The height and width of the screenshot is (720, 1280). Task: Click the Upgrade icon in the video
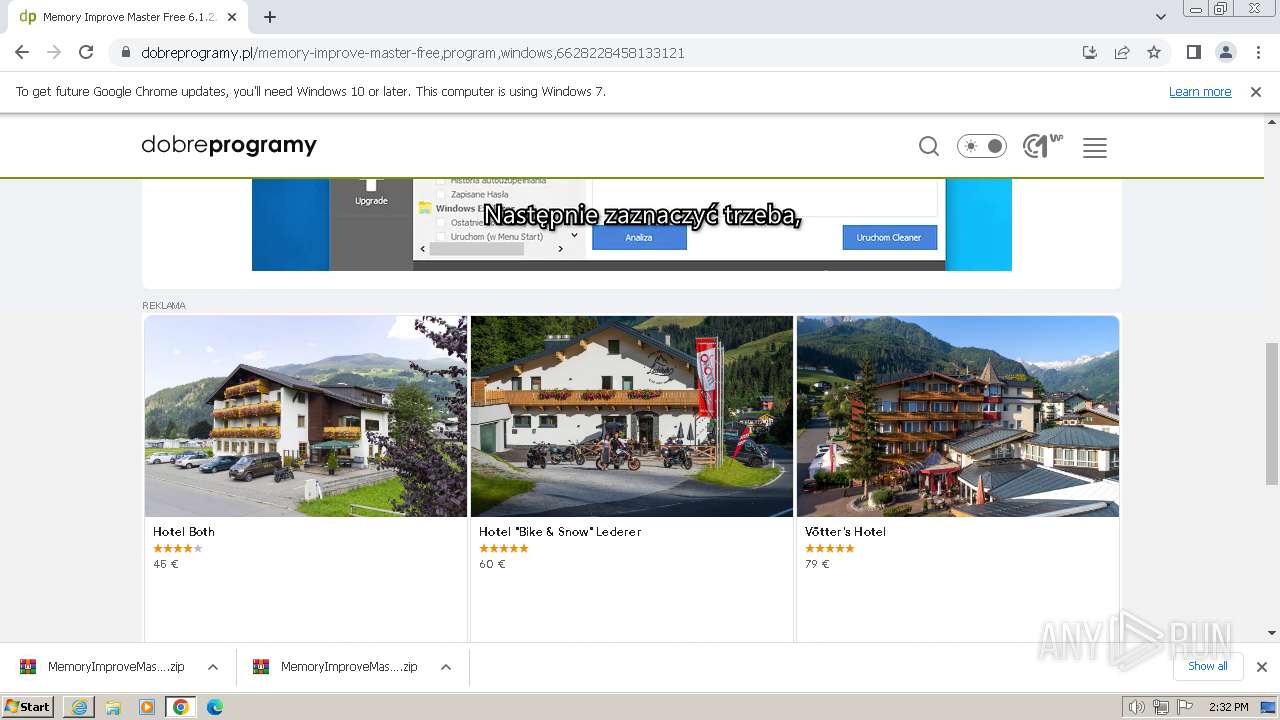(x=371, y=193)
